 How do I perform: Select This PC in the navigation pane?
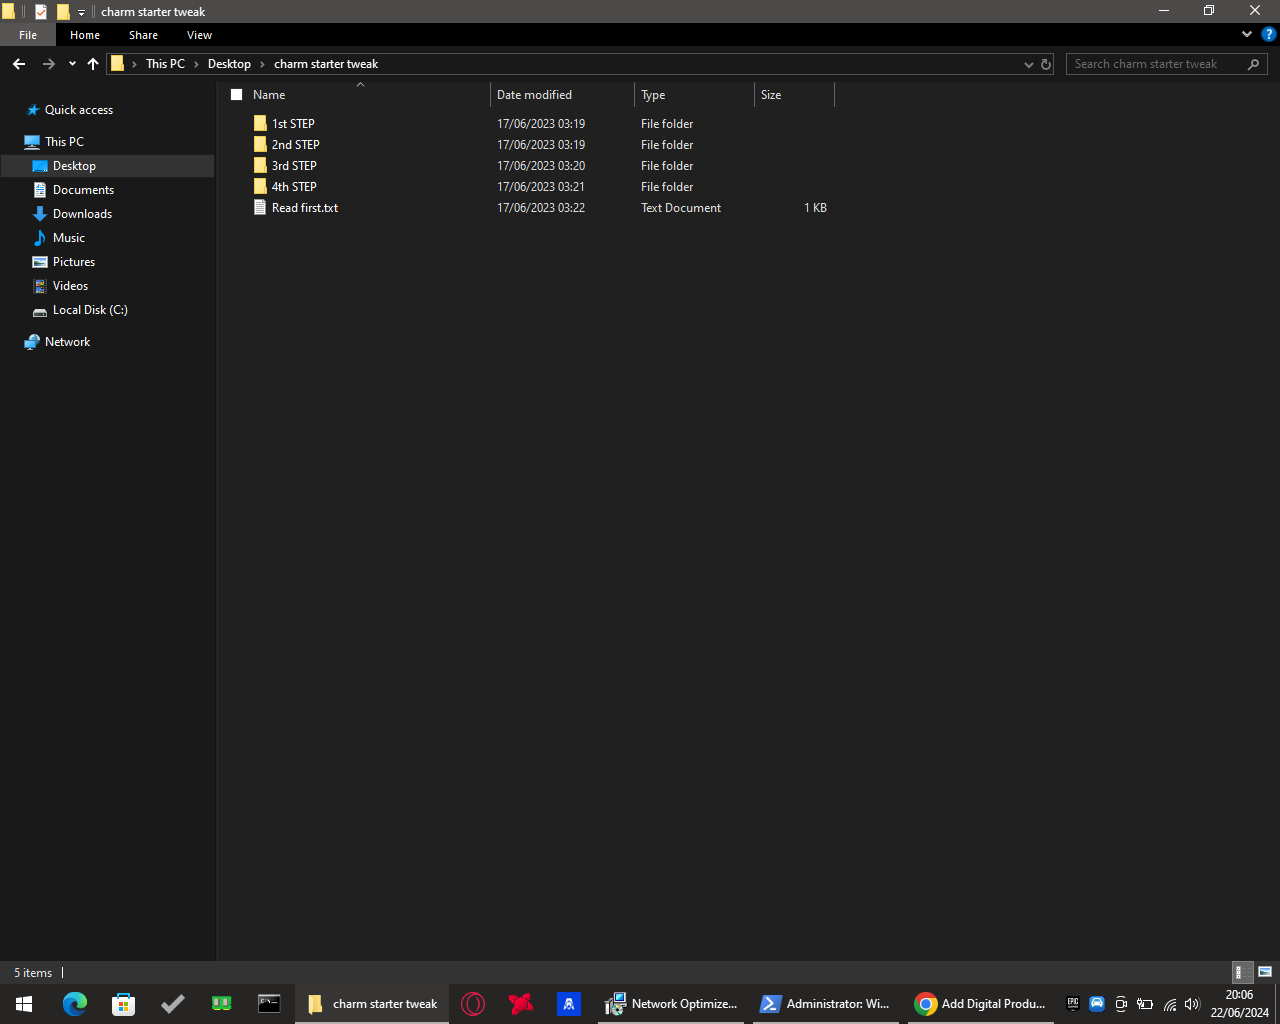(64, 142)
